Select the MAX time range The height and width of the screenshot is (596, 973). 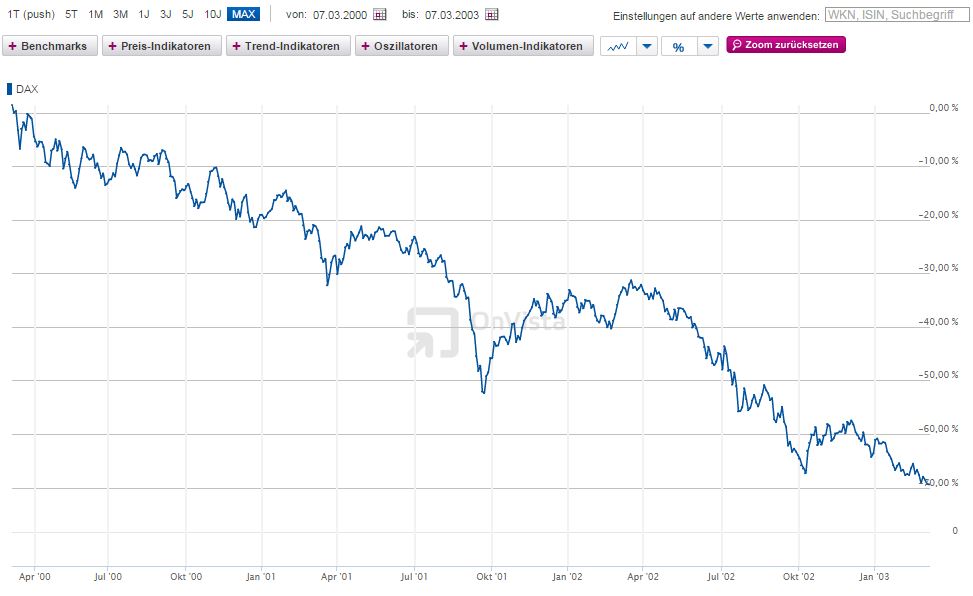(x=243, y=14)
